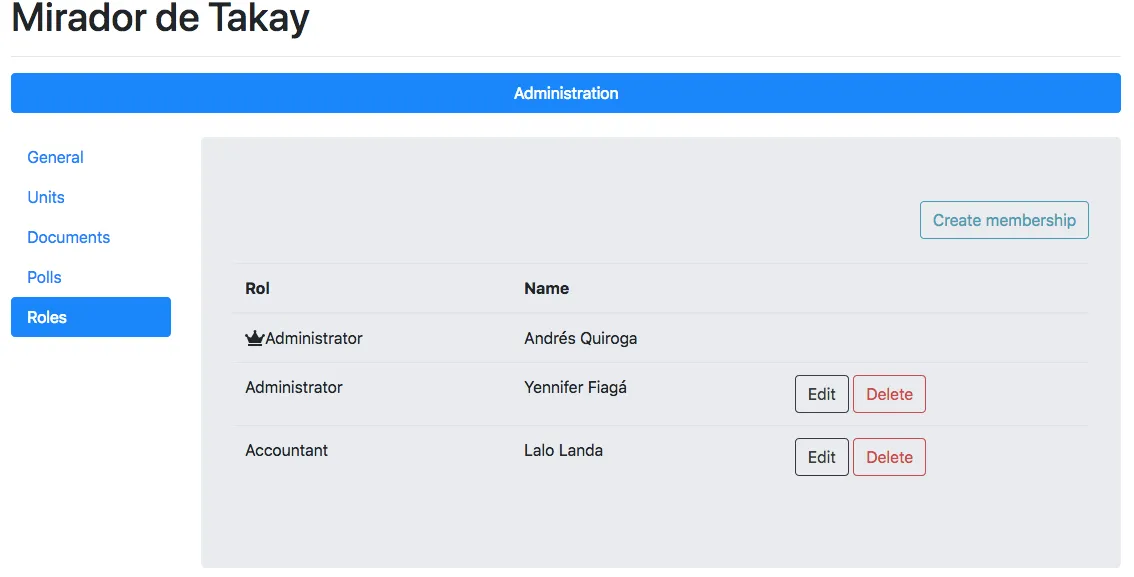
Task: Click Administrator role in Yennifer's row
Action: point(293,387)
